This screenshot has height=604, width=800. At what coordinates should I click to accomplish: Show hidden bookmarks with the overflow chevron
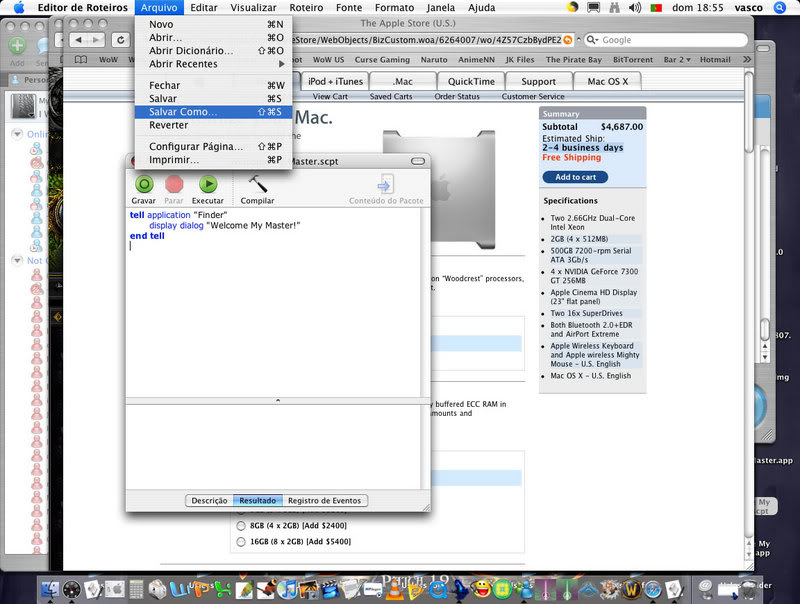coord(747,60)
